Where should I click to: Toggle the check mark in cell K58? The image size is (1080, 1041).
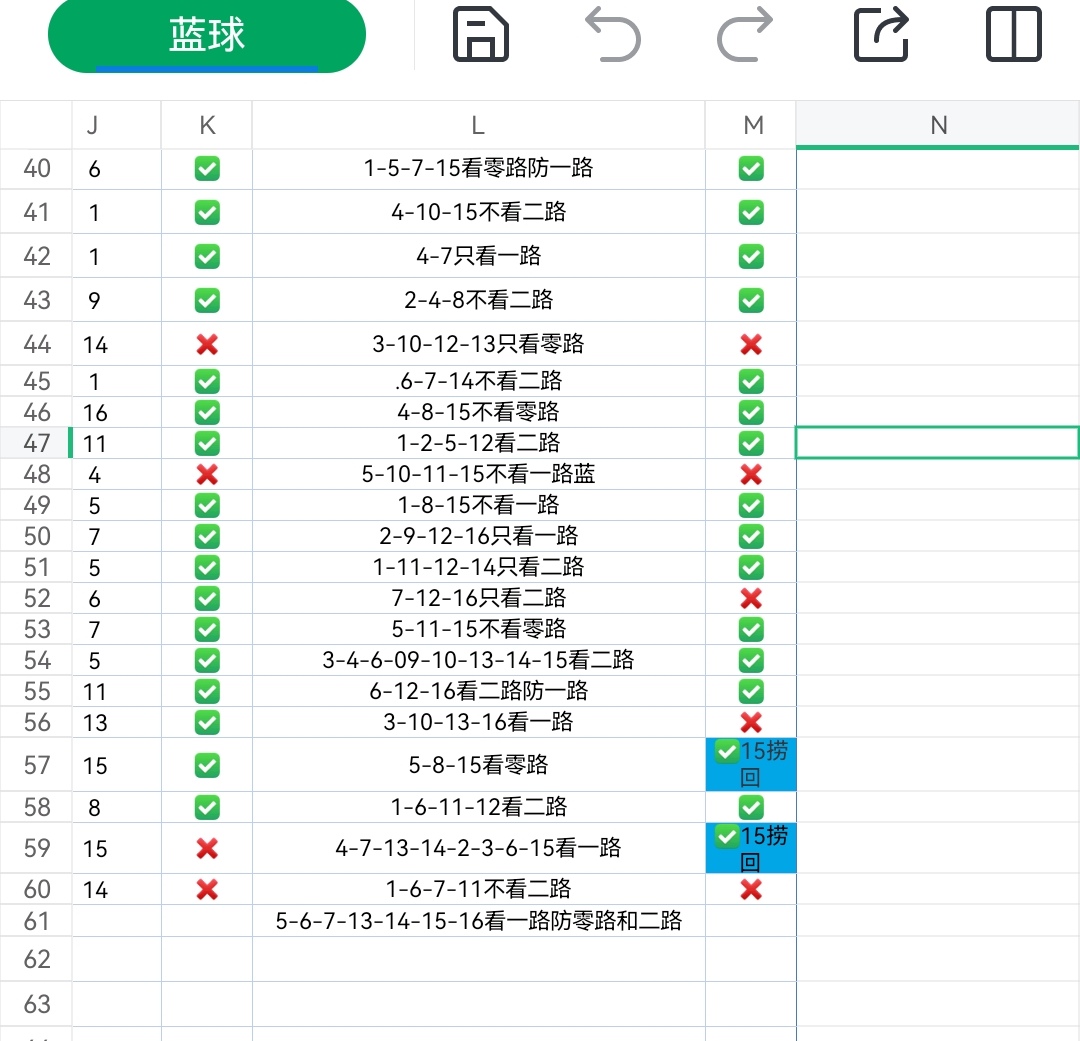(x=206, y=807)
